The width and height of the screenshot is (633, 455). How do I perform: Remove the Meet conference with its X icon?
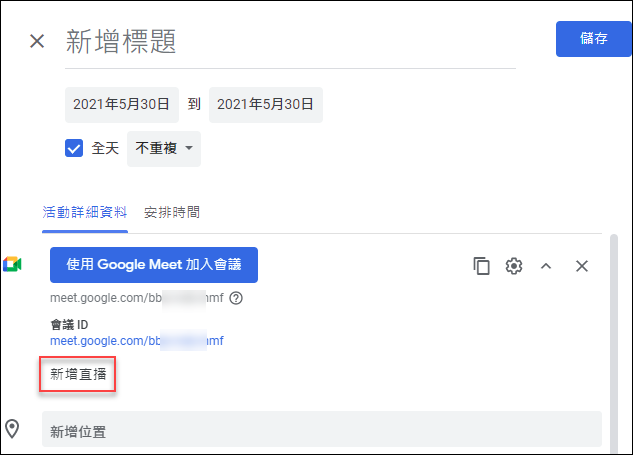pos(582,266)
